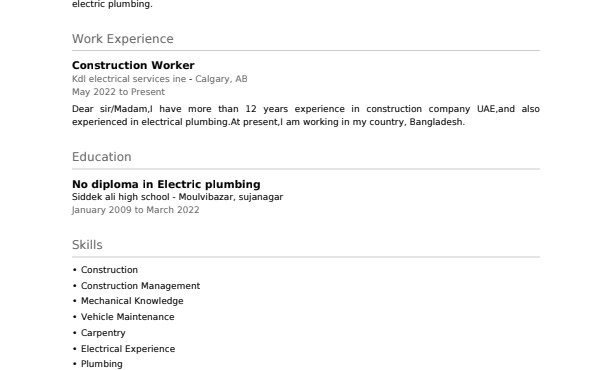Select the Electrical Experience skill item
The height and width of the screenshot is (370, 612).
(128, 349)
